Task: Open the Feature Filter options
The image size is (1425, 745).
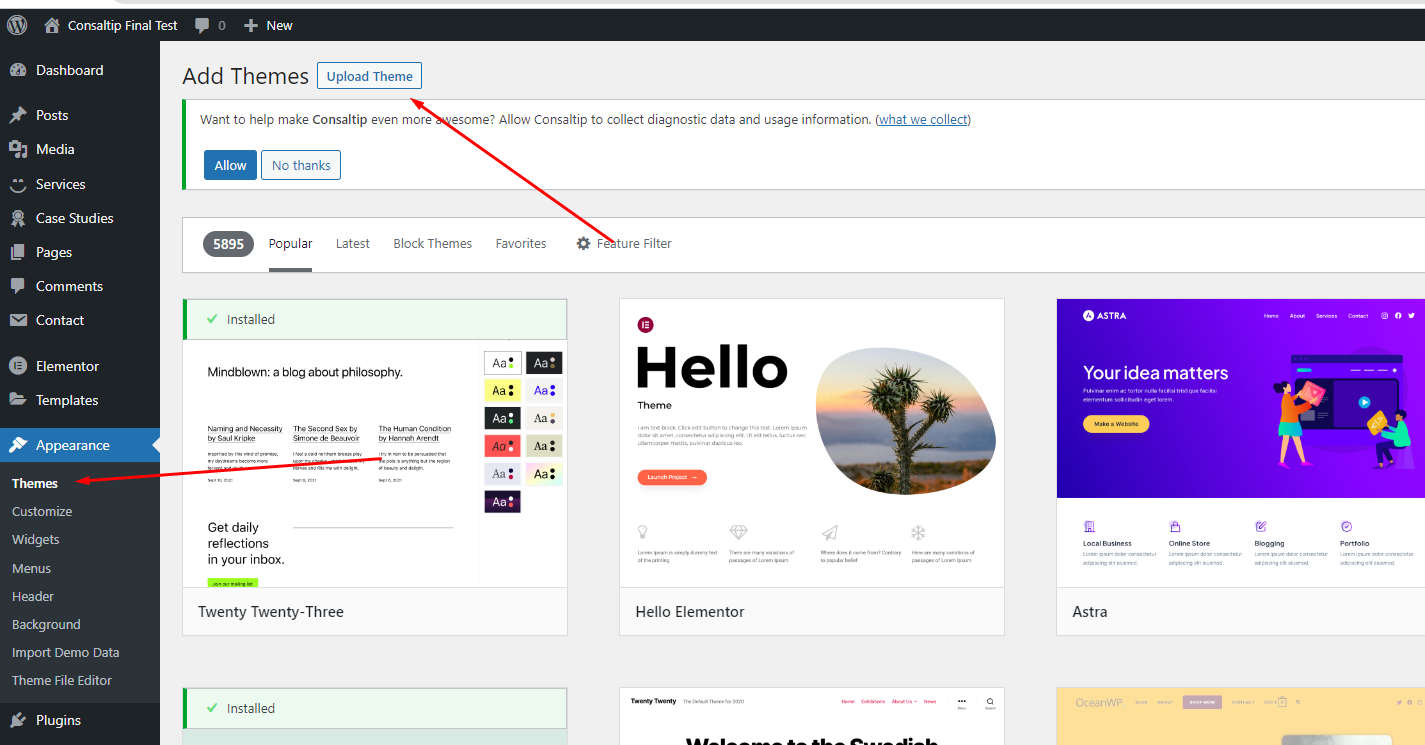Action: (x=624, y=243)
